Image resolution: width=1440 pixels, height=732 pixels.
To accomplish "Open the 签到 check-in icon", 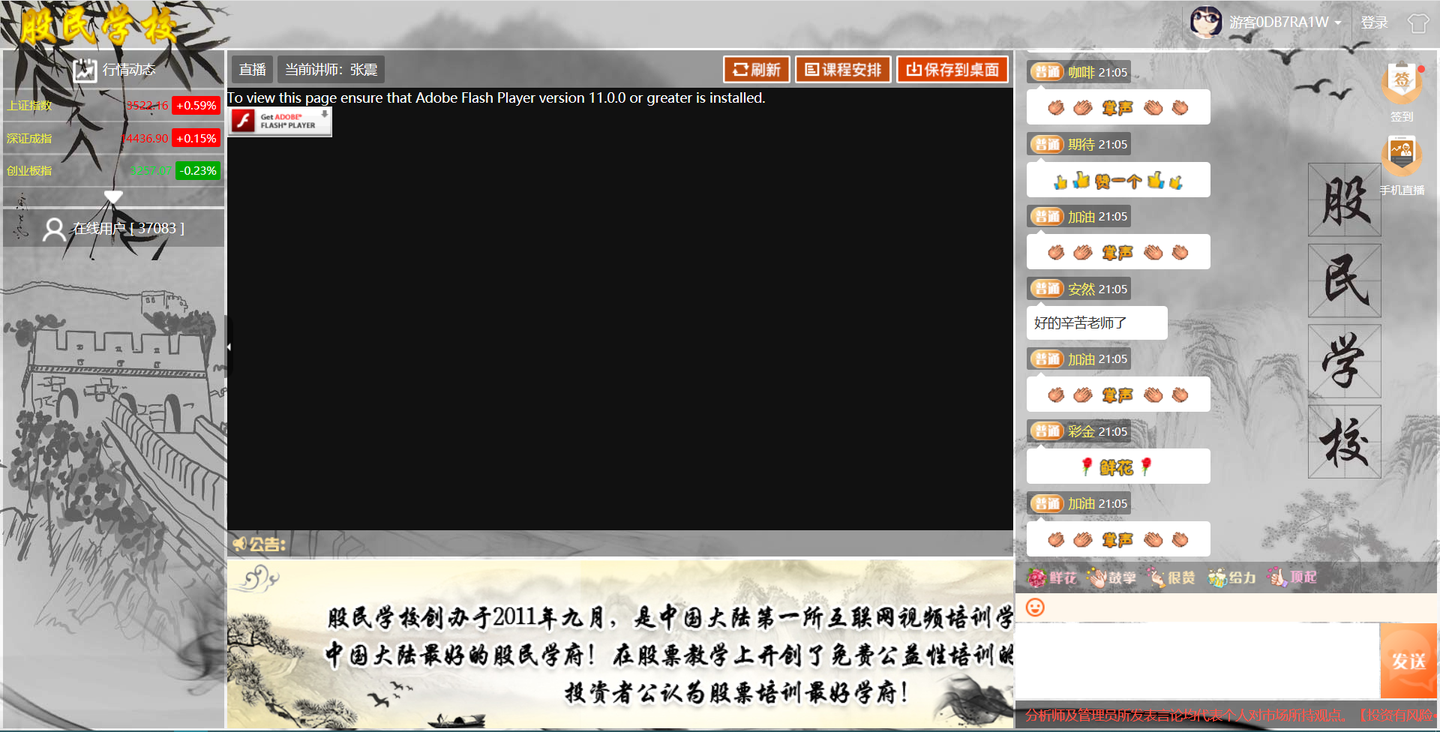I will [1402, 92].
